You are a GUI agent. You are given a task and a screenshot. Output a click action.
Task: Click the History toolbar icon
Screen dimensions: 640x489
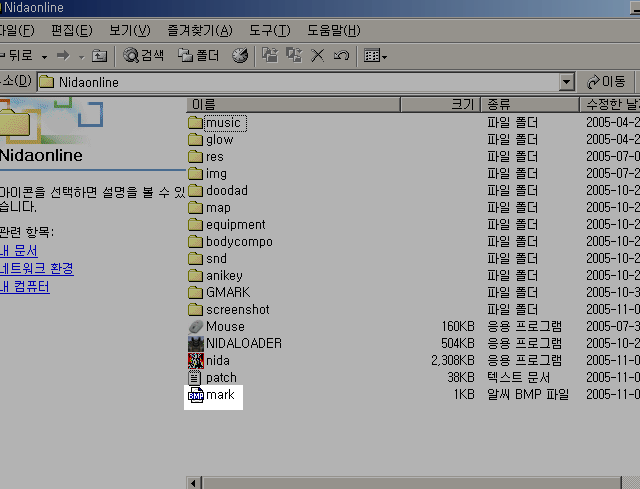click(x=240, y=56)
